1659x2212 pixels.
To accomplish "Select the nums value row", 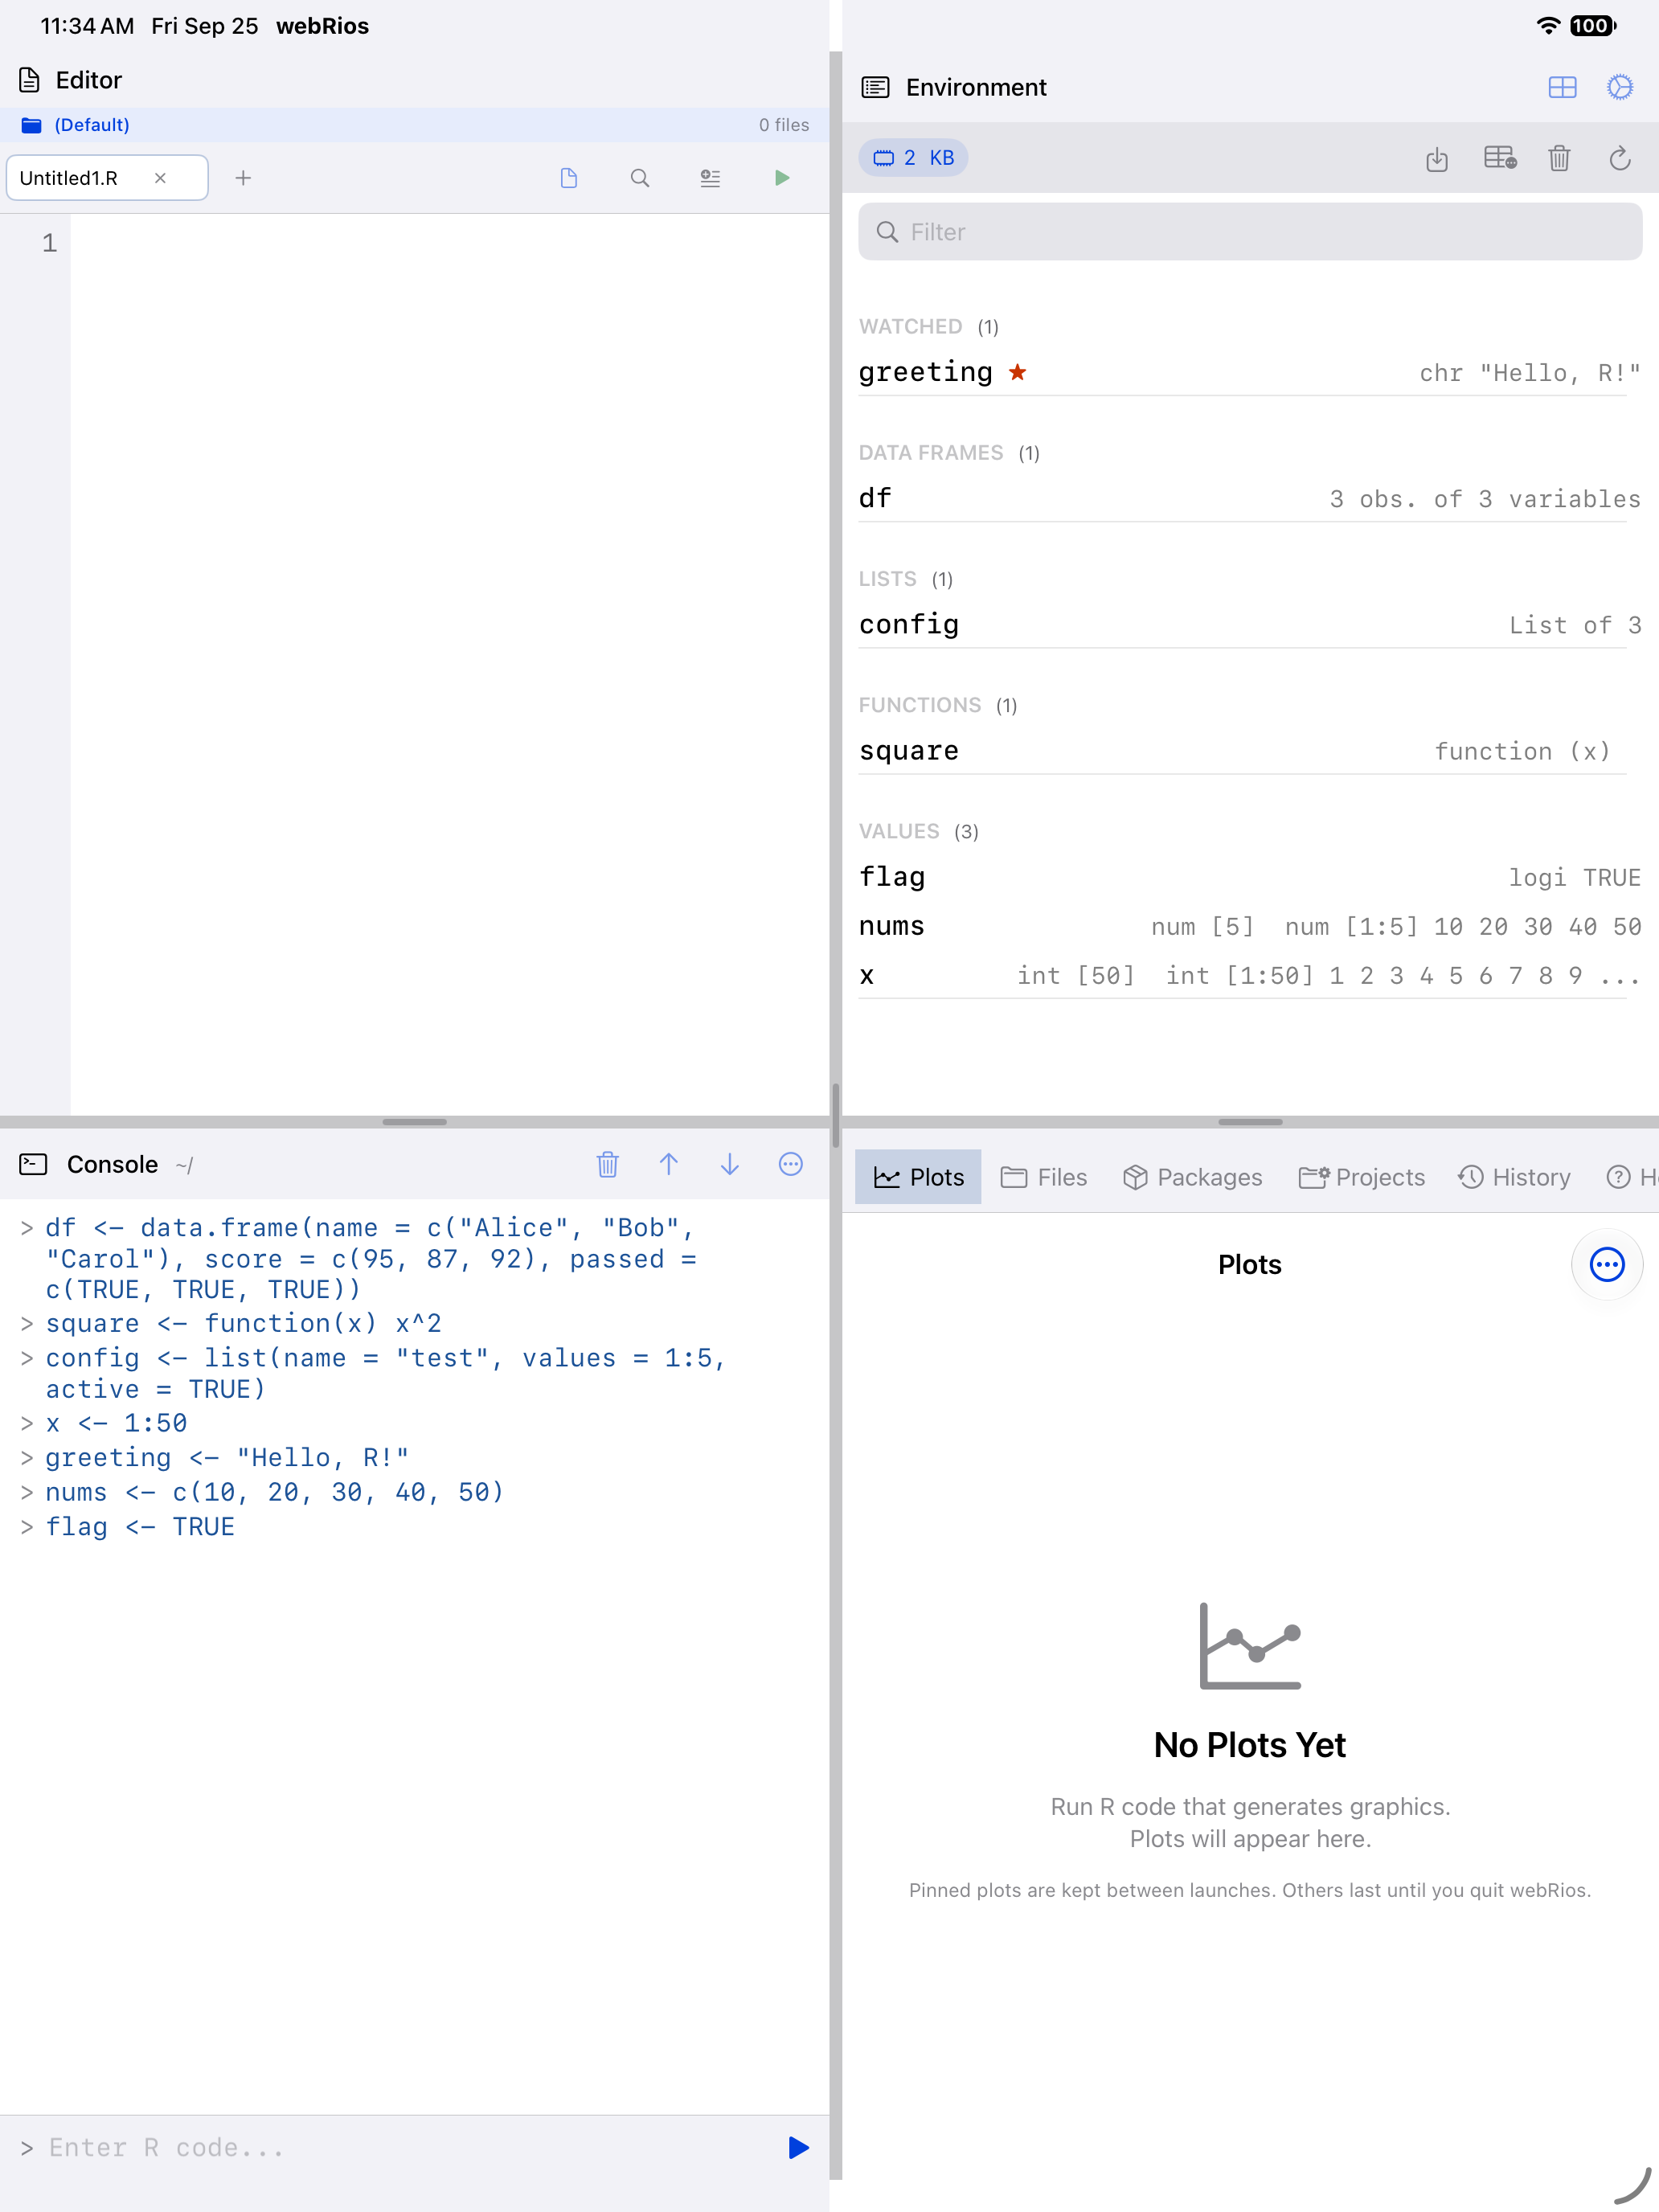I will pos(1250,926).
